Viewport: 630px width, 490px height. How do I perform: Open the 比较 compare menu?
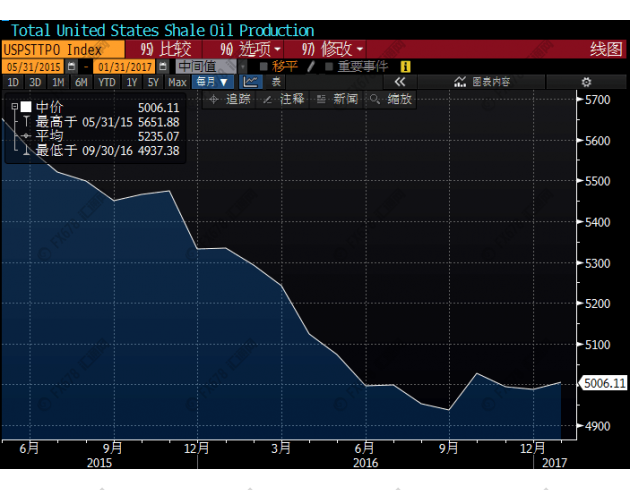tap(165, 48)
